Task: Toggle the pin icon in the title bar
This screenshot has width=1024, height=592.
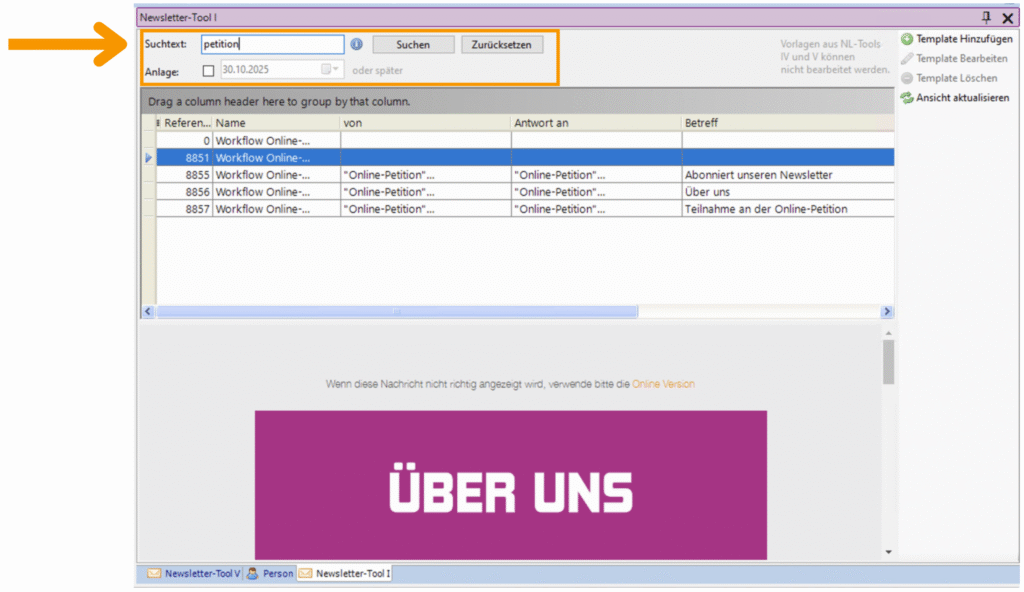Action: click(985, 17)
